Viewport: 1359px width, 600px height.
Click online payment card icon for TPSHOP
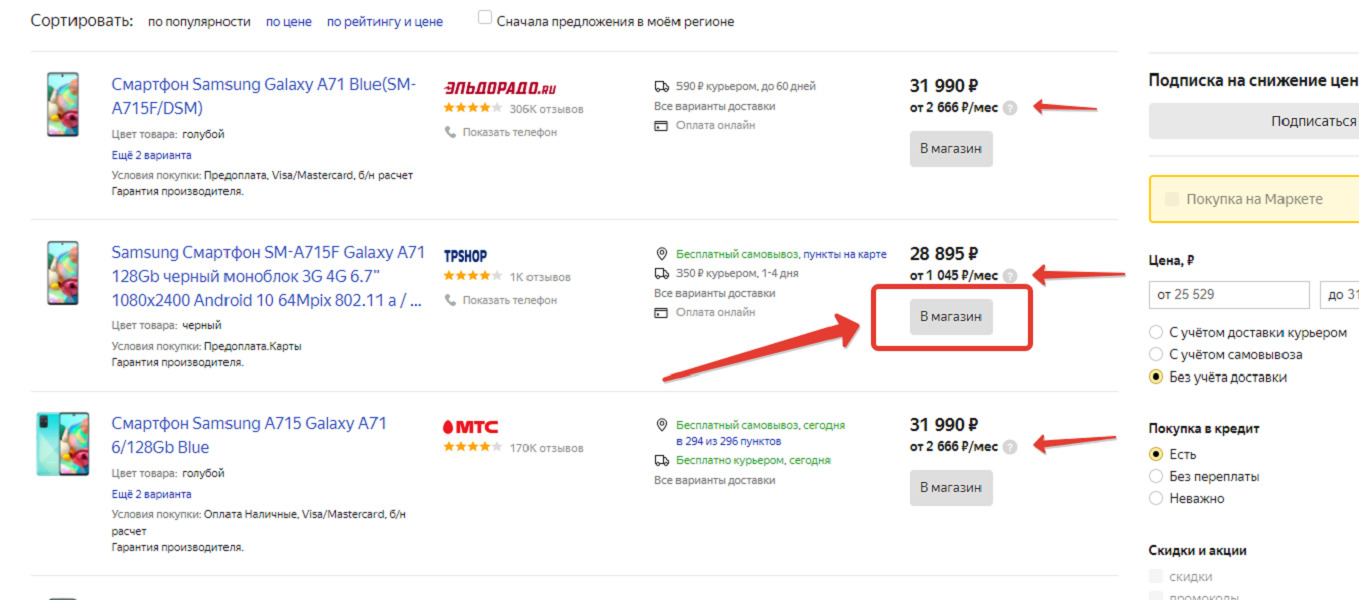coord(661,312)
